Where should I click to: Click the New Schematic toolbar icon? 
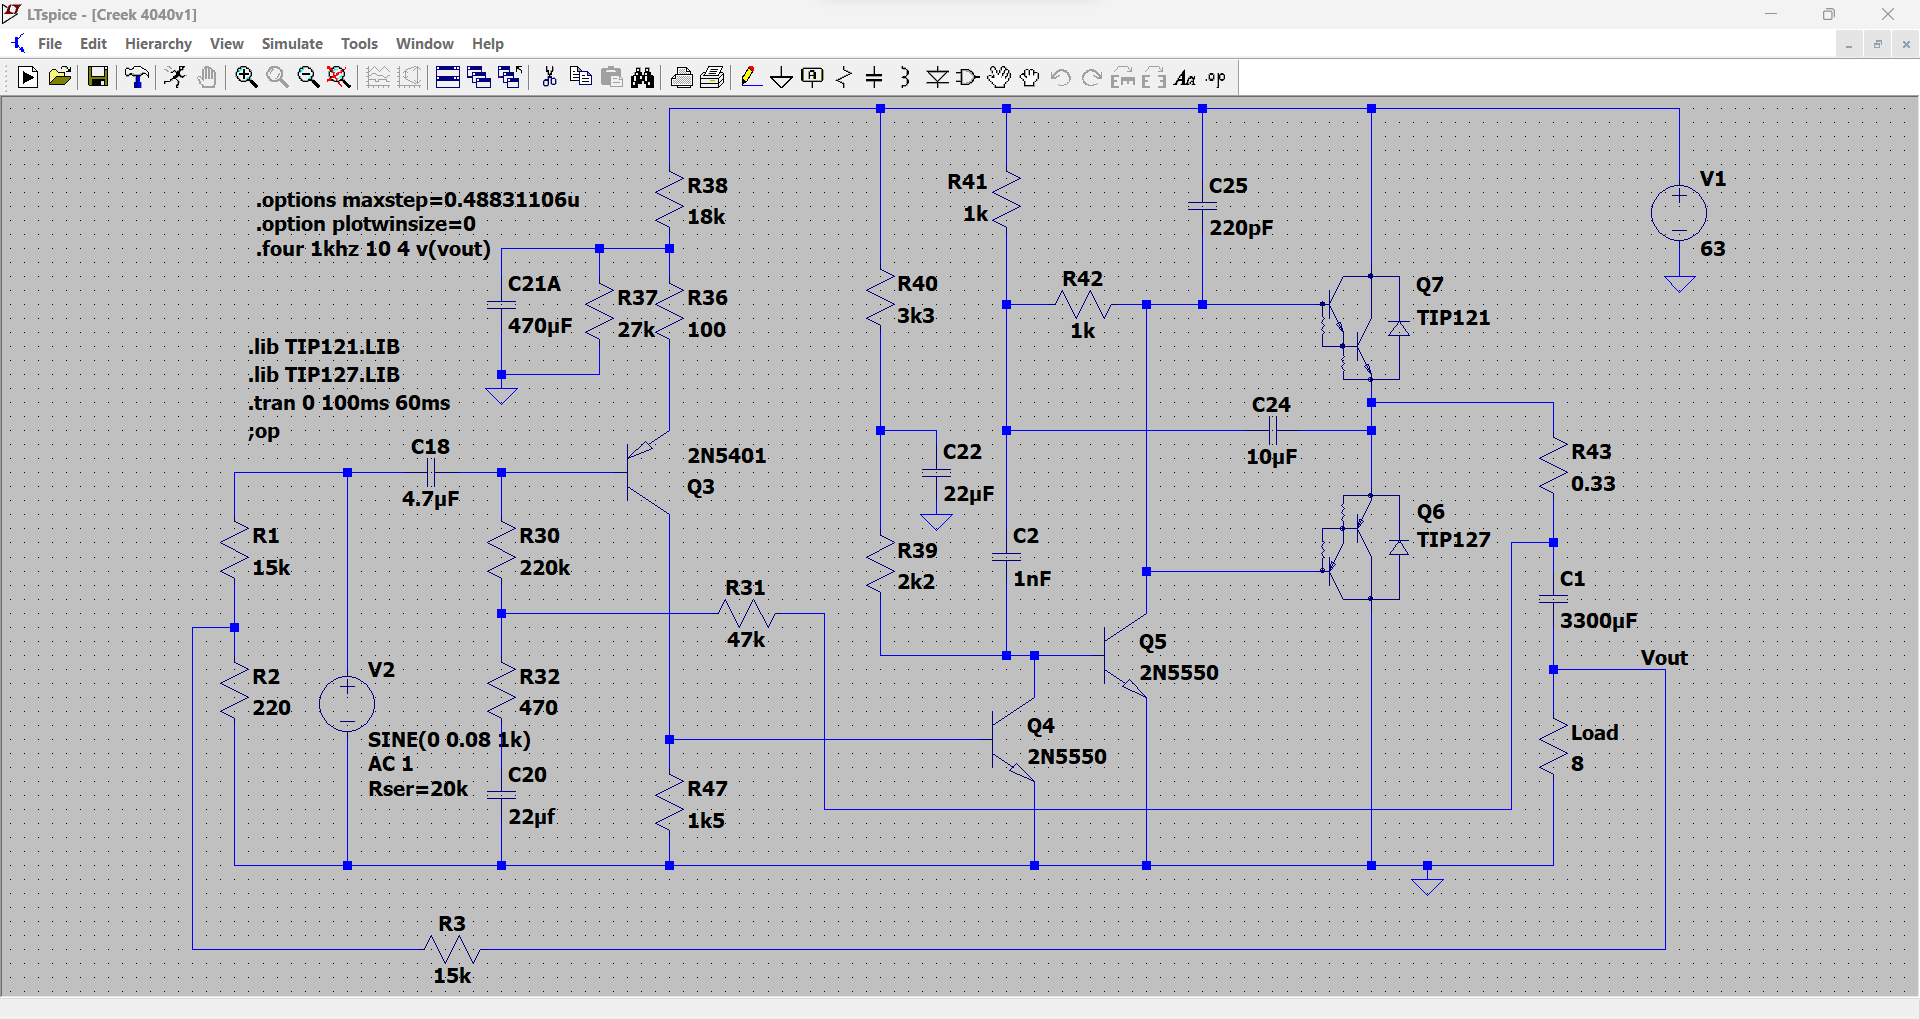pos(28,78)
